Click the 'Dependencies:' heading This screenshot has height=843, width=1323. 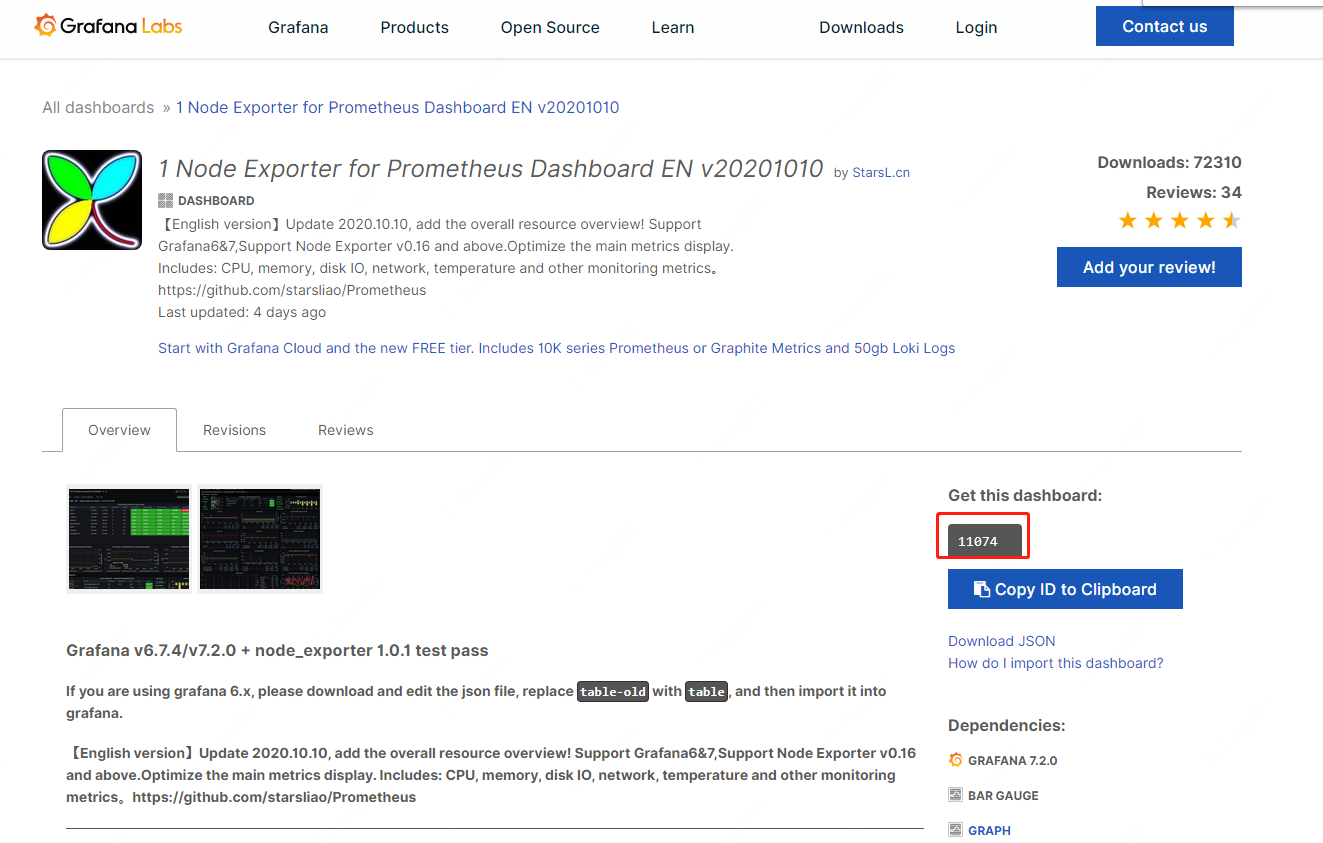1007,725
